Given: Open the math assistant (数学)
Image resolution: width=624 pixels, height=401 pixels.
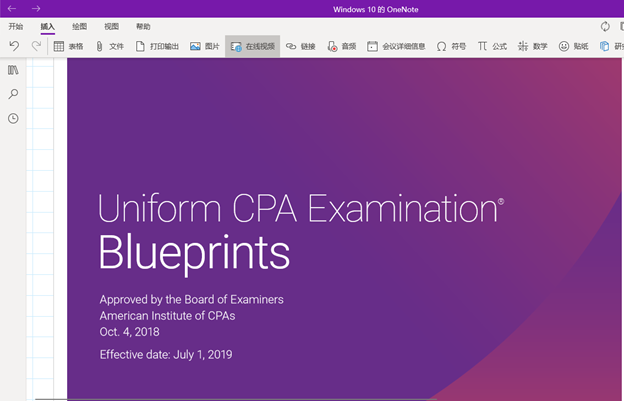Looking at the screenshot, I should point(532,47).
